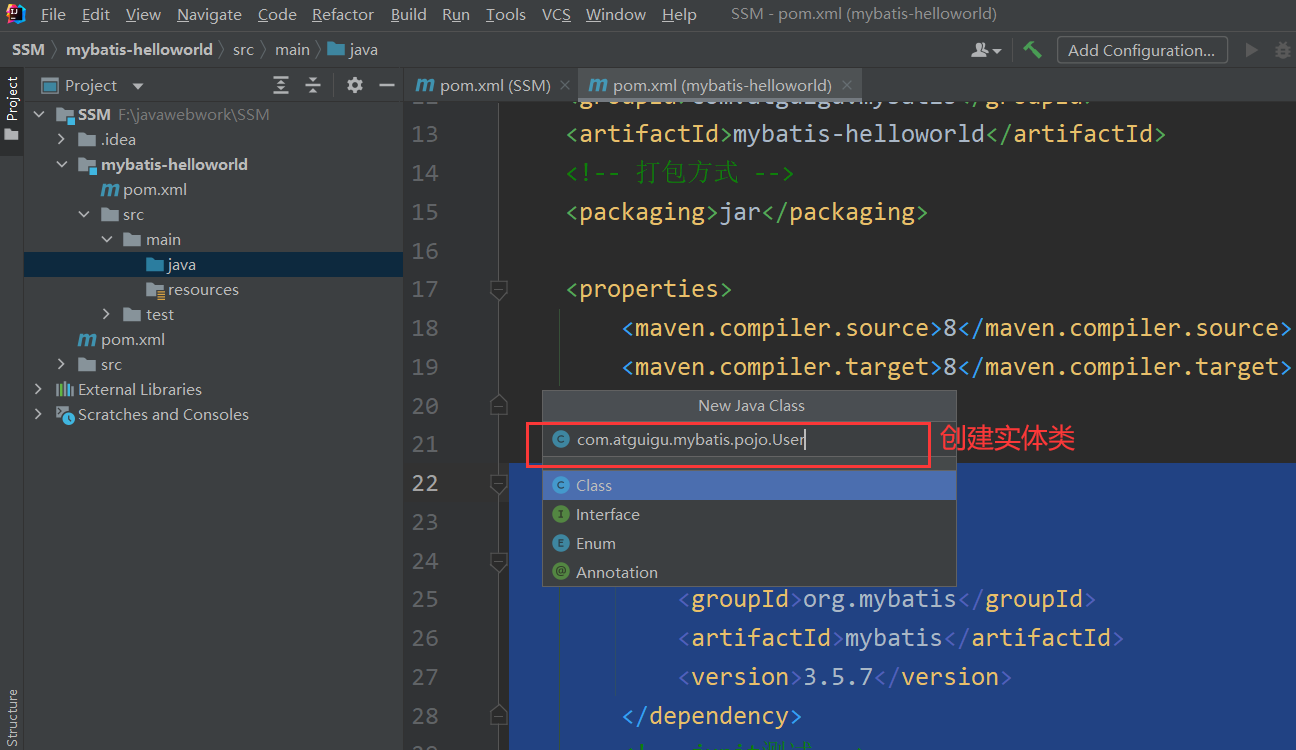
Task: Open Project panel settings gear
Action: 355,85
